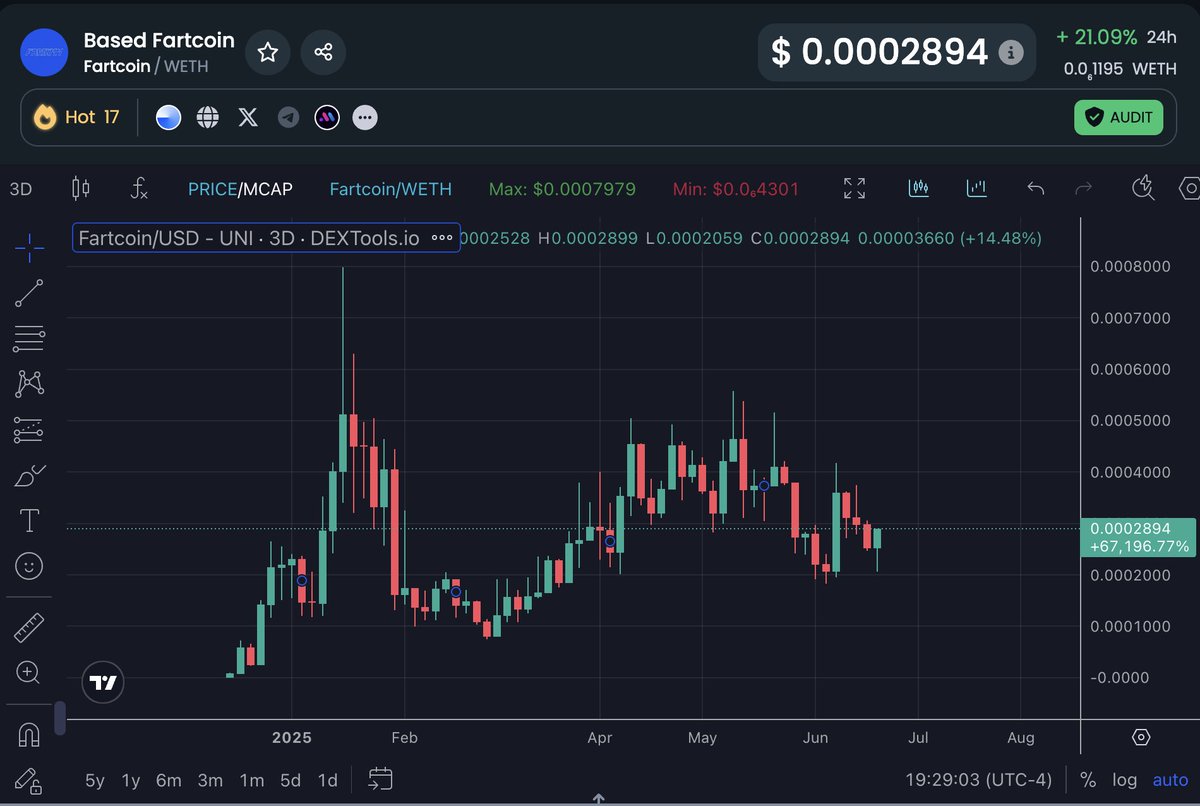This screenshot has height=806, width=1200.
Task: Set chart range to 5d
Action: click(x=290, y=780)
